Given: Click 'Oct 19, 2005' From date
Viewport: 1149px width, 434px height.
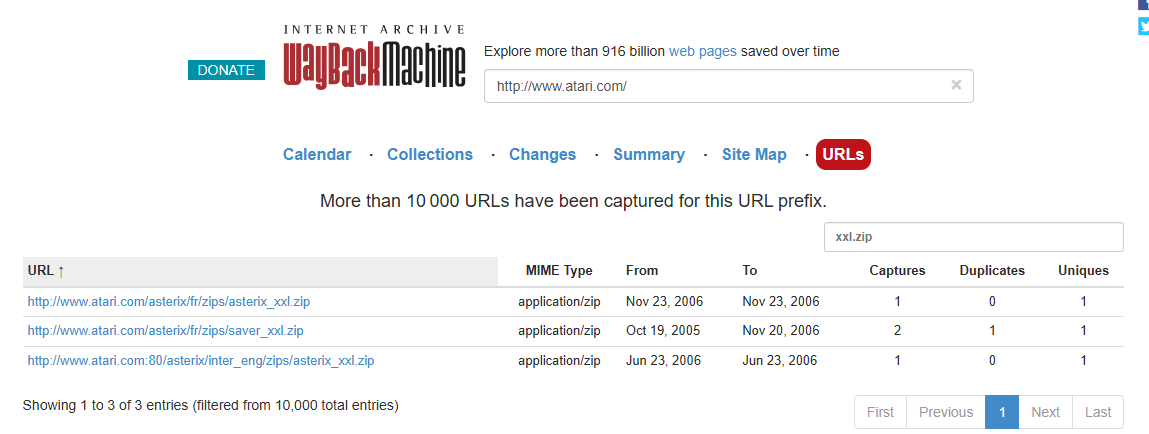Looking at the screenshot, I should pyautogui.click(x=663, y=331).
